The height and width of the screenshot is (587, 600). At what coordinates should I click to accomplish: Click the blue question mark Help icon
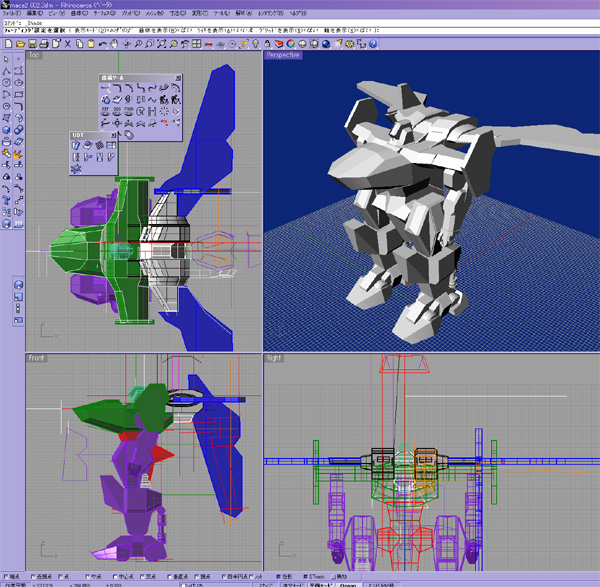tap(373, 44)
